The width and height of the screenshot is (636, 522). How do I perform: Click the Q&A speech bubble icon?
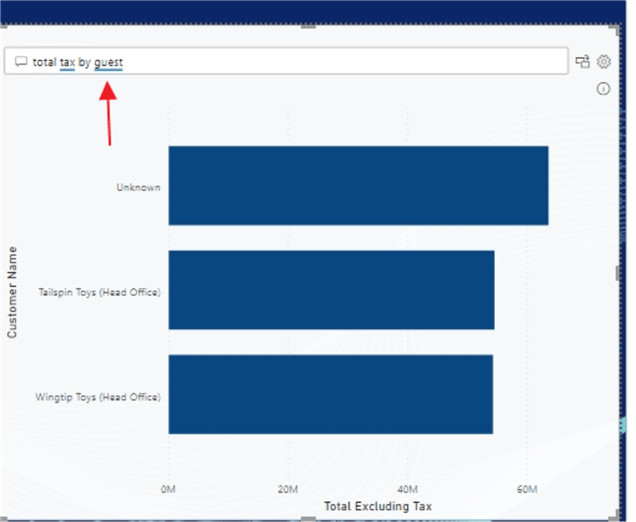(21, 62)
